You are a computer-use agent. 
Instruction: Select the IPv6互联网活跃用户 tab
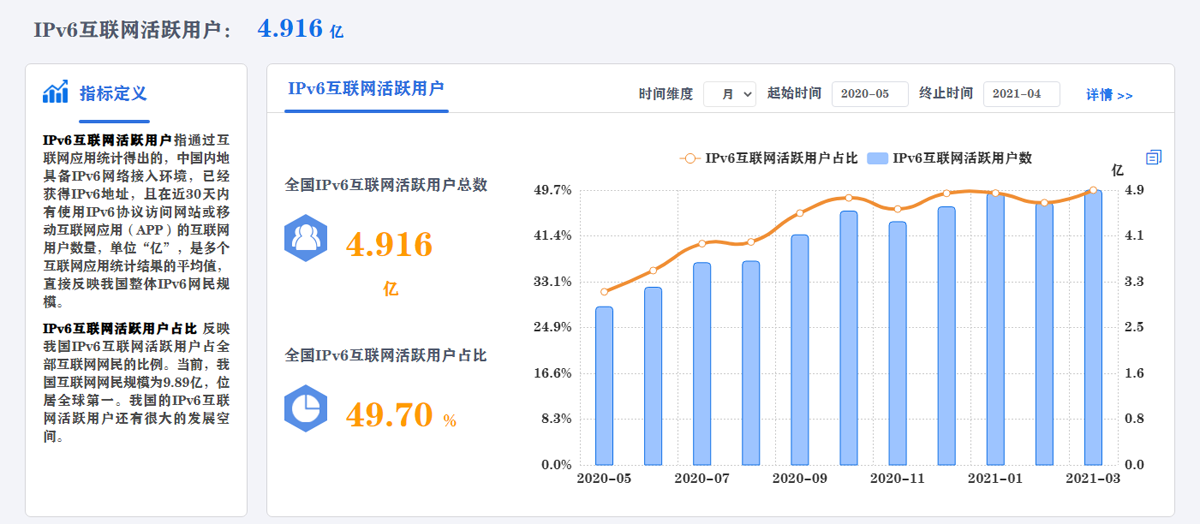coord(366,88)
